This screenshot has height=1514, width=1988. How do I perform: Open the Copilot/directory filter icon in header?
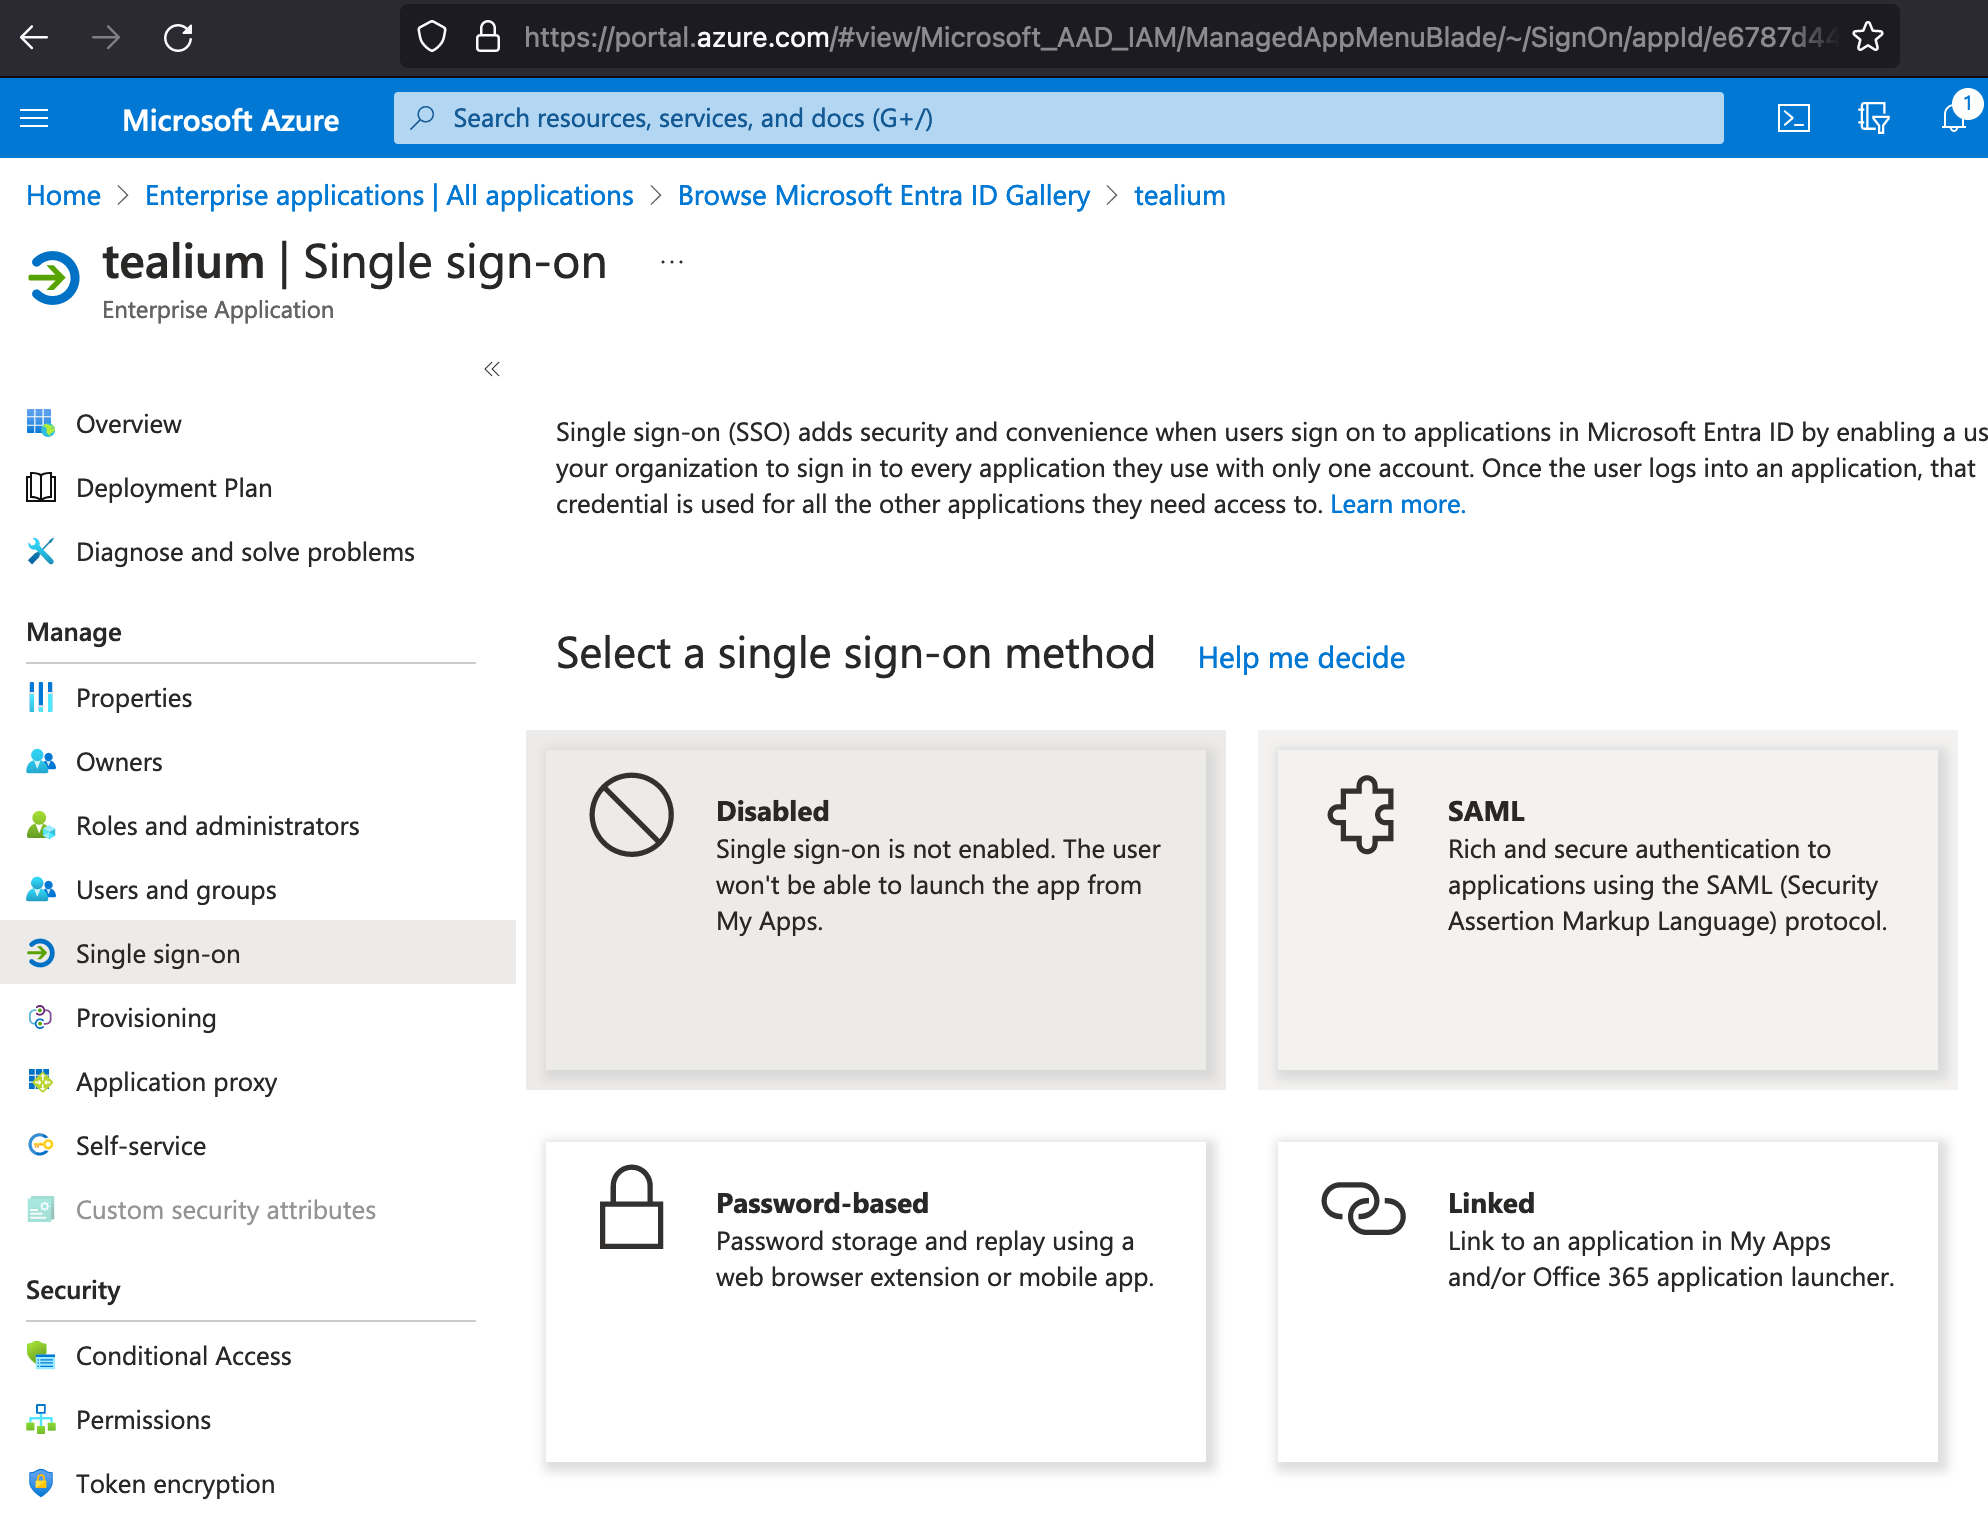(x=1873, y=119)
